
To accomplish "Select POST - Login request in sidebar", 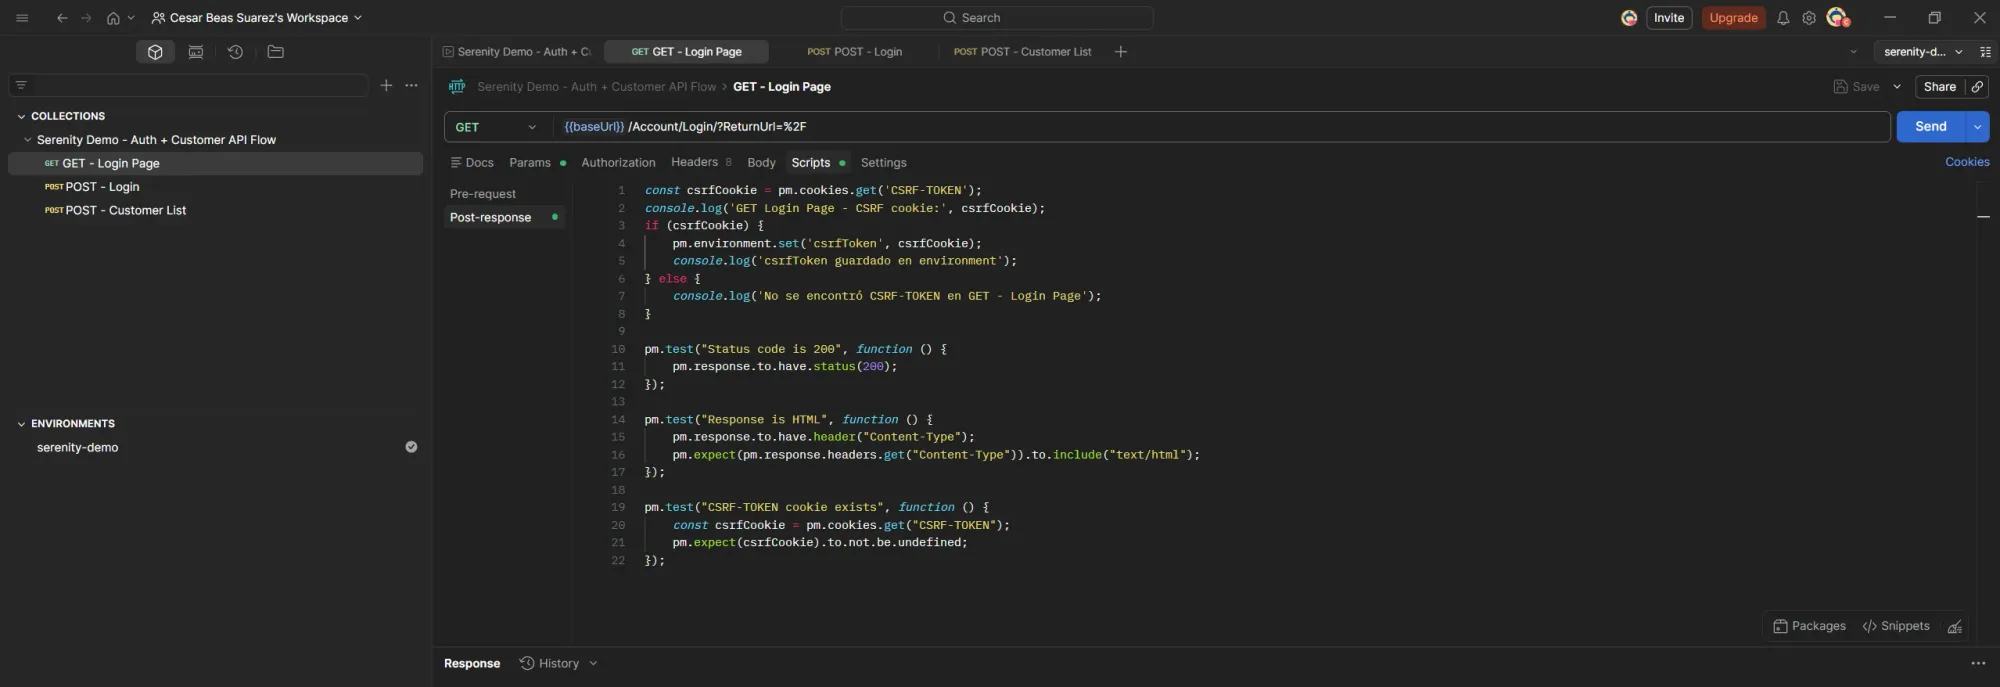I will tap(215, 187).
